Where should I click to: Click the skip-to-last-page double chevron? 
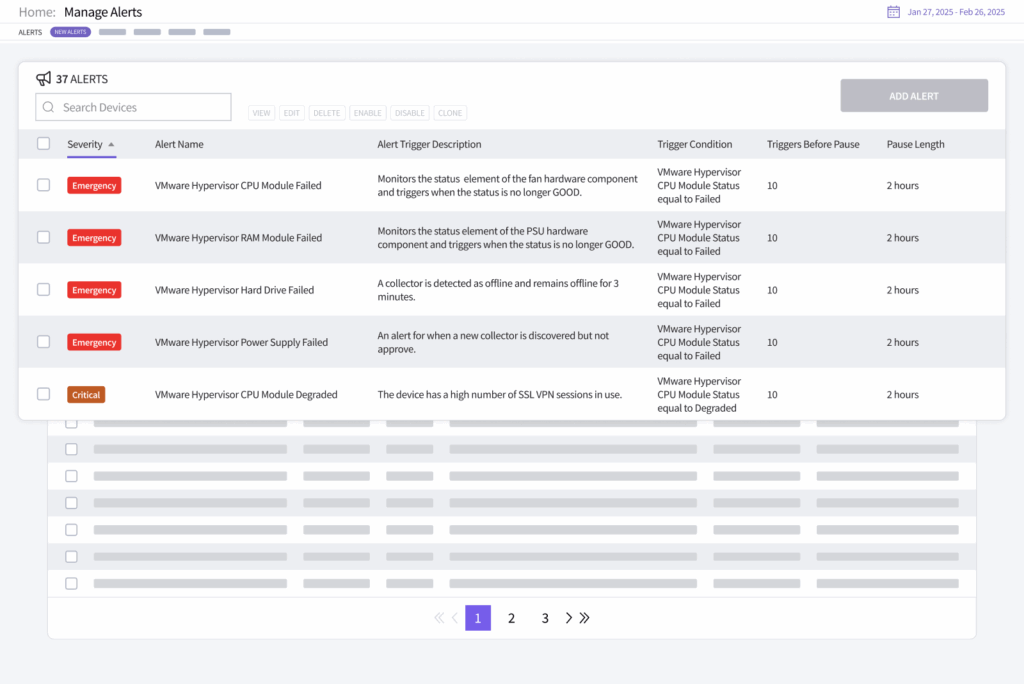[584, 618]
